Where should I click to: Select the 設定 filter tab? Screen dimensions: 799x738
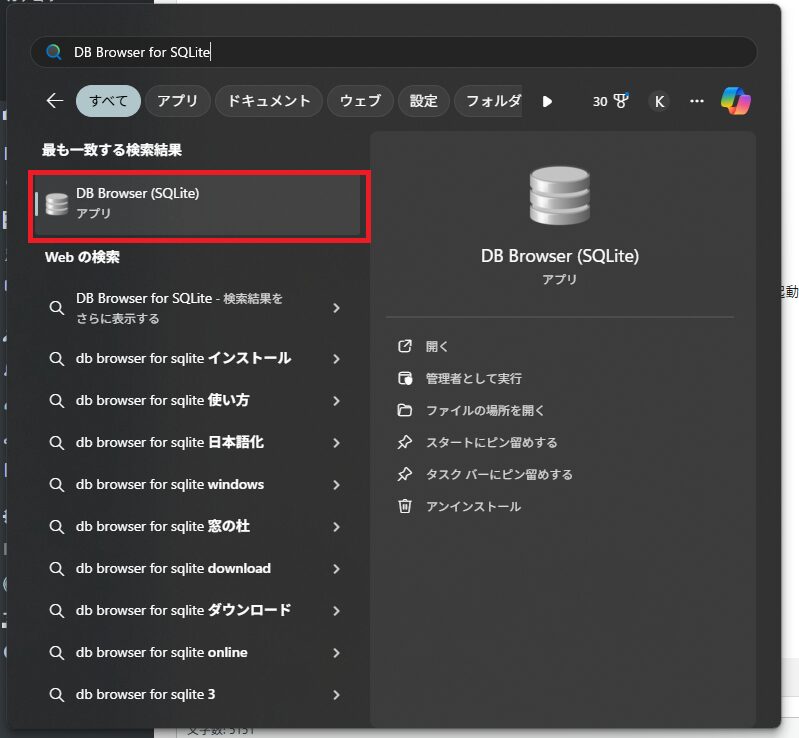point(423,101)
